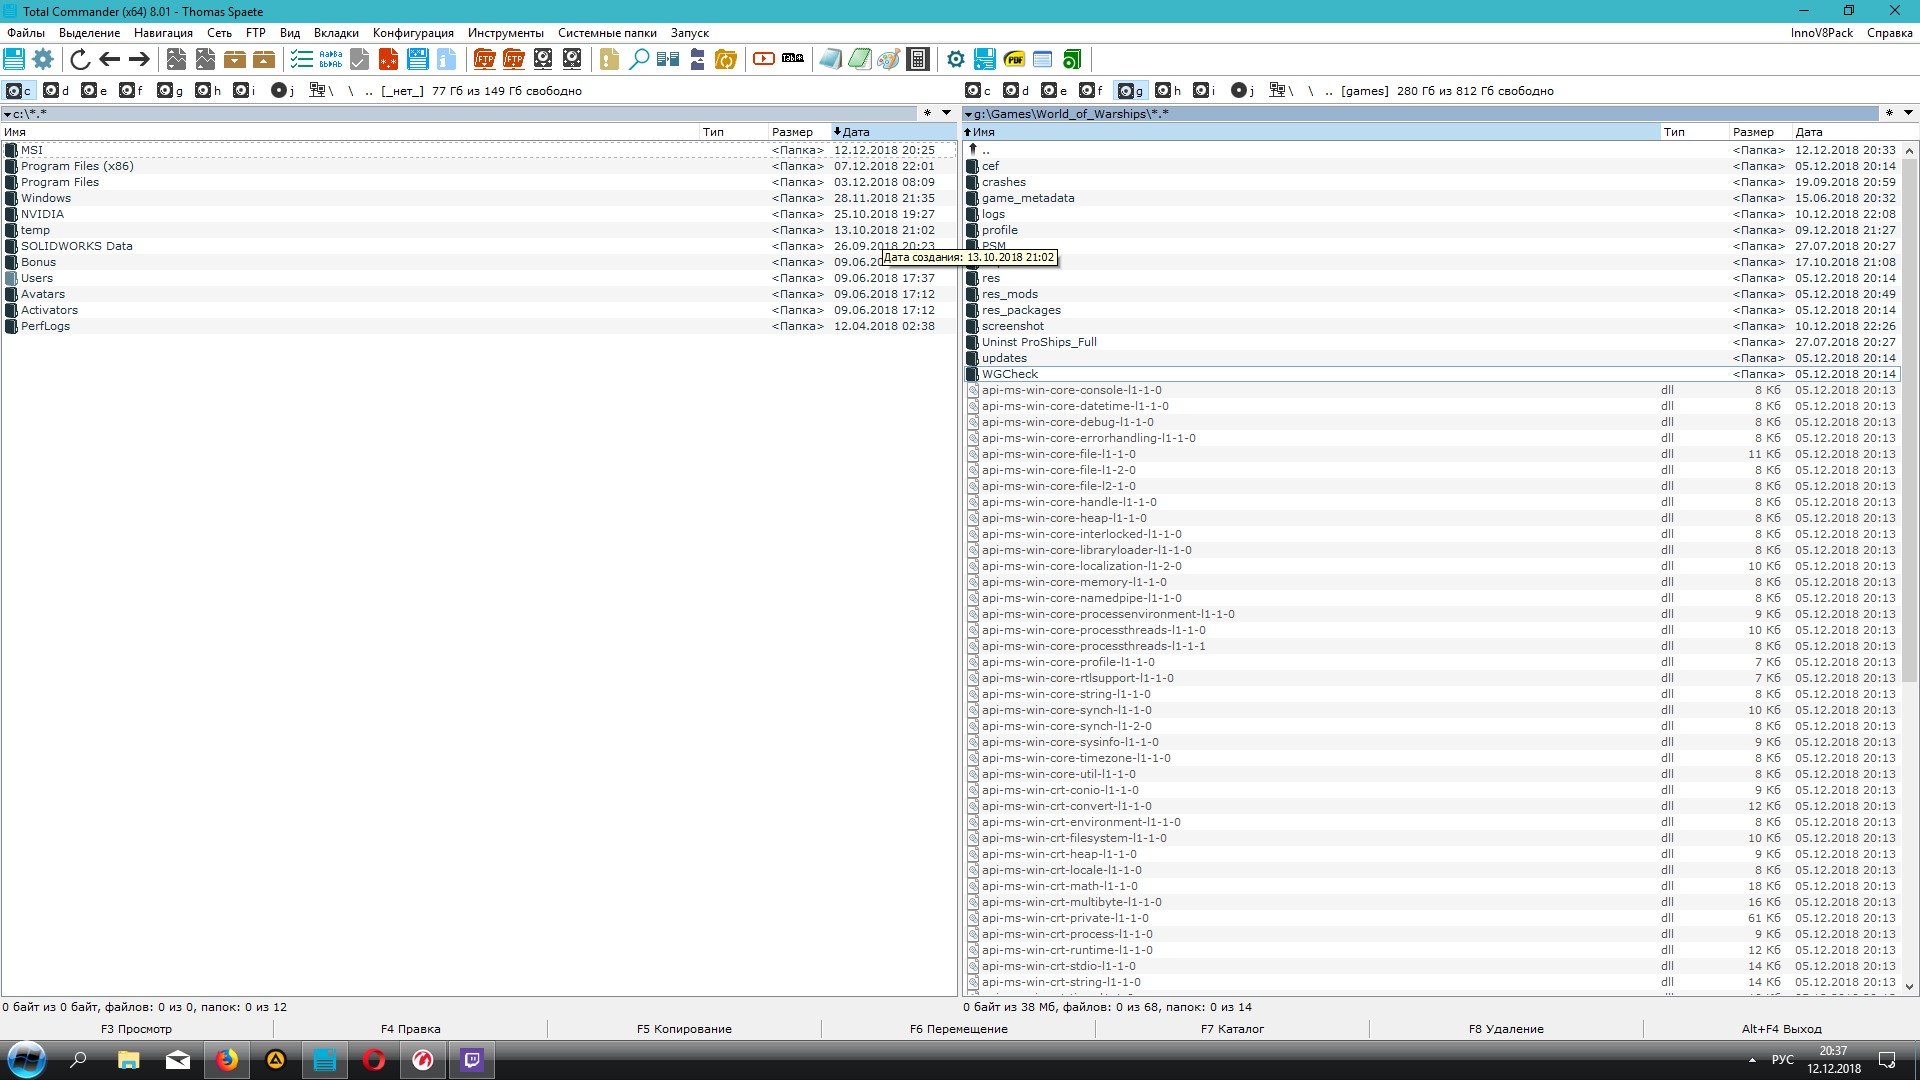Screen dimensions: 1920x1080
Task: Switch left panel to drive e
Action: click(x=95, y=90)
